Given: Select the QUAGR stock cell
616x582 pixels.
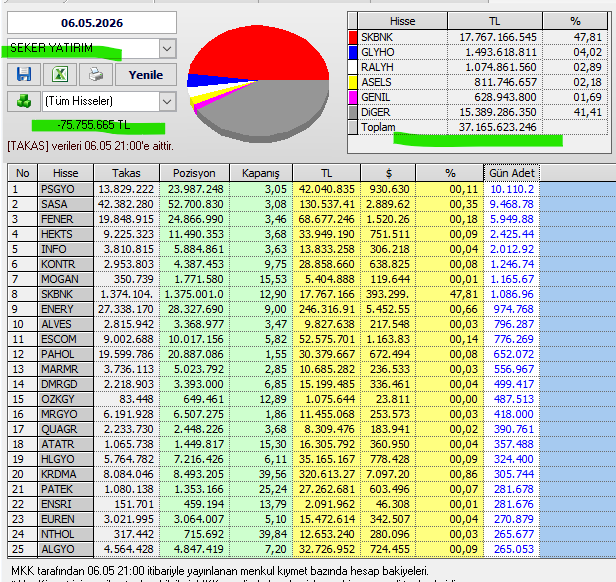Looking at the screenshot, I should click(x=66, y=429).
